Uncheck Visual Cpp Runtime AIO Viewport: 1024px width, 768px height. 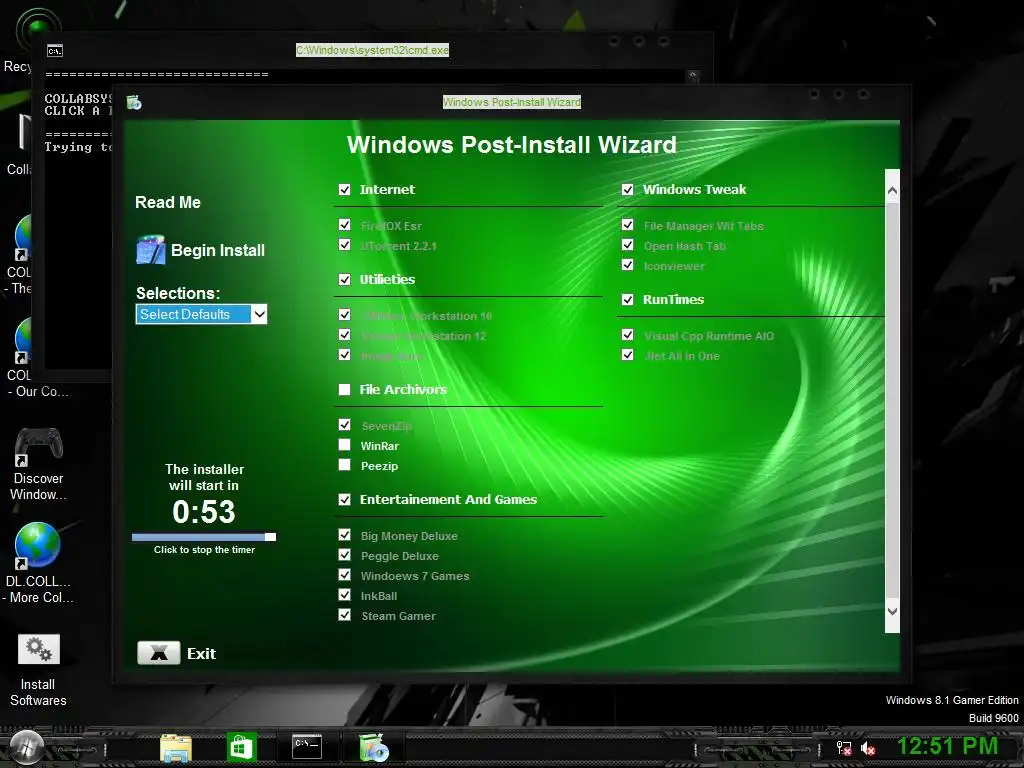click(628, 335)
